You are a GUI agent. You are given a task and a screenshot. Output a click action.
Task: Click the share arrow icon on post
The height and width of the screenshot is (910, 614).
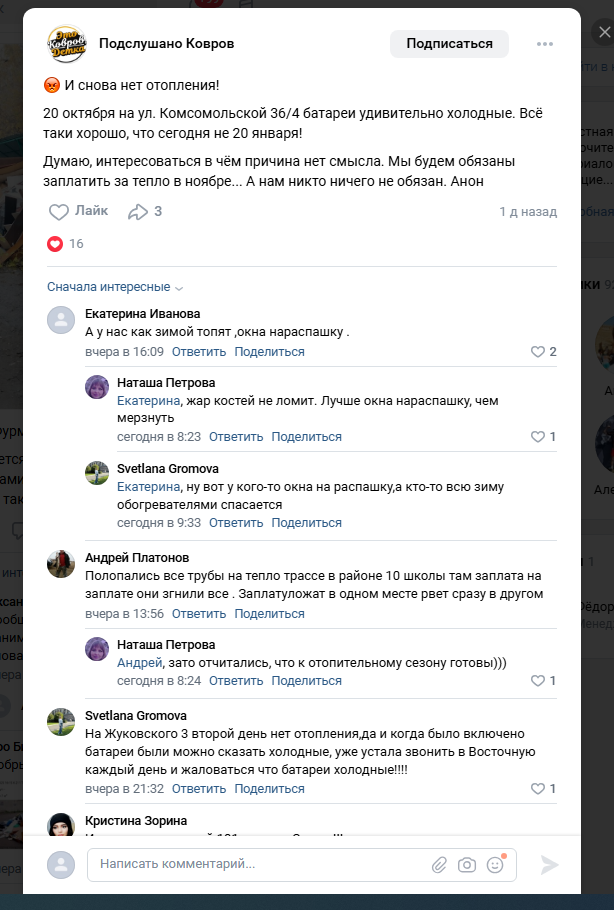138,212
